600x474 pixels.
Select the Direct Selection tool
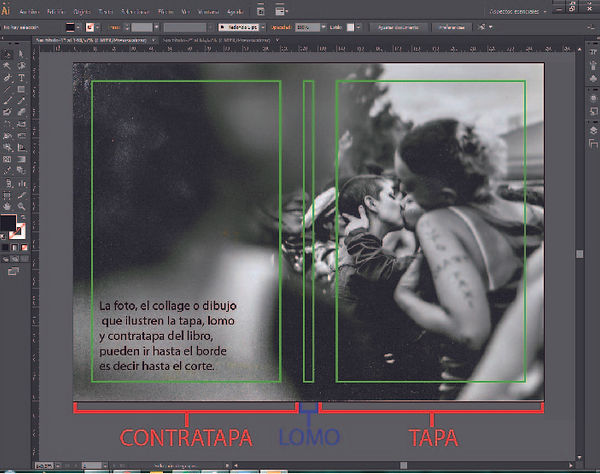pos(21,54)
